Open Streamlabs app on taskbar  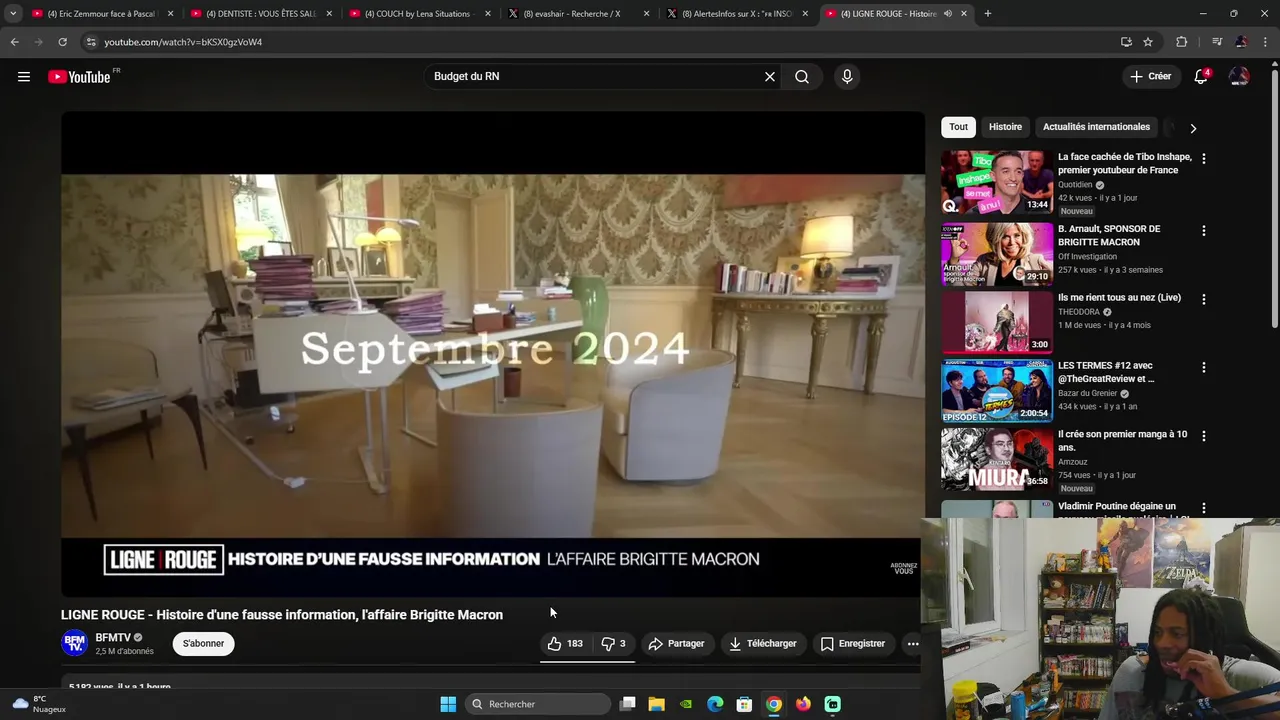pos(832,704)
